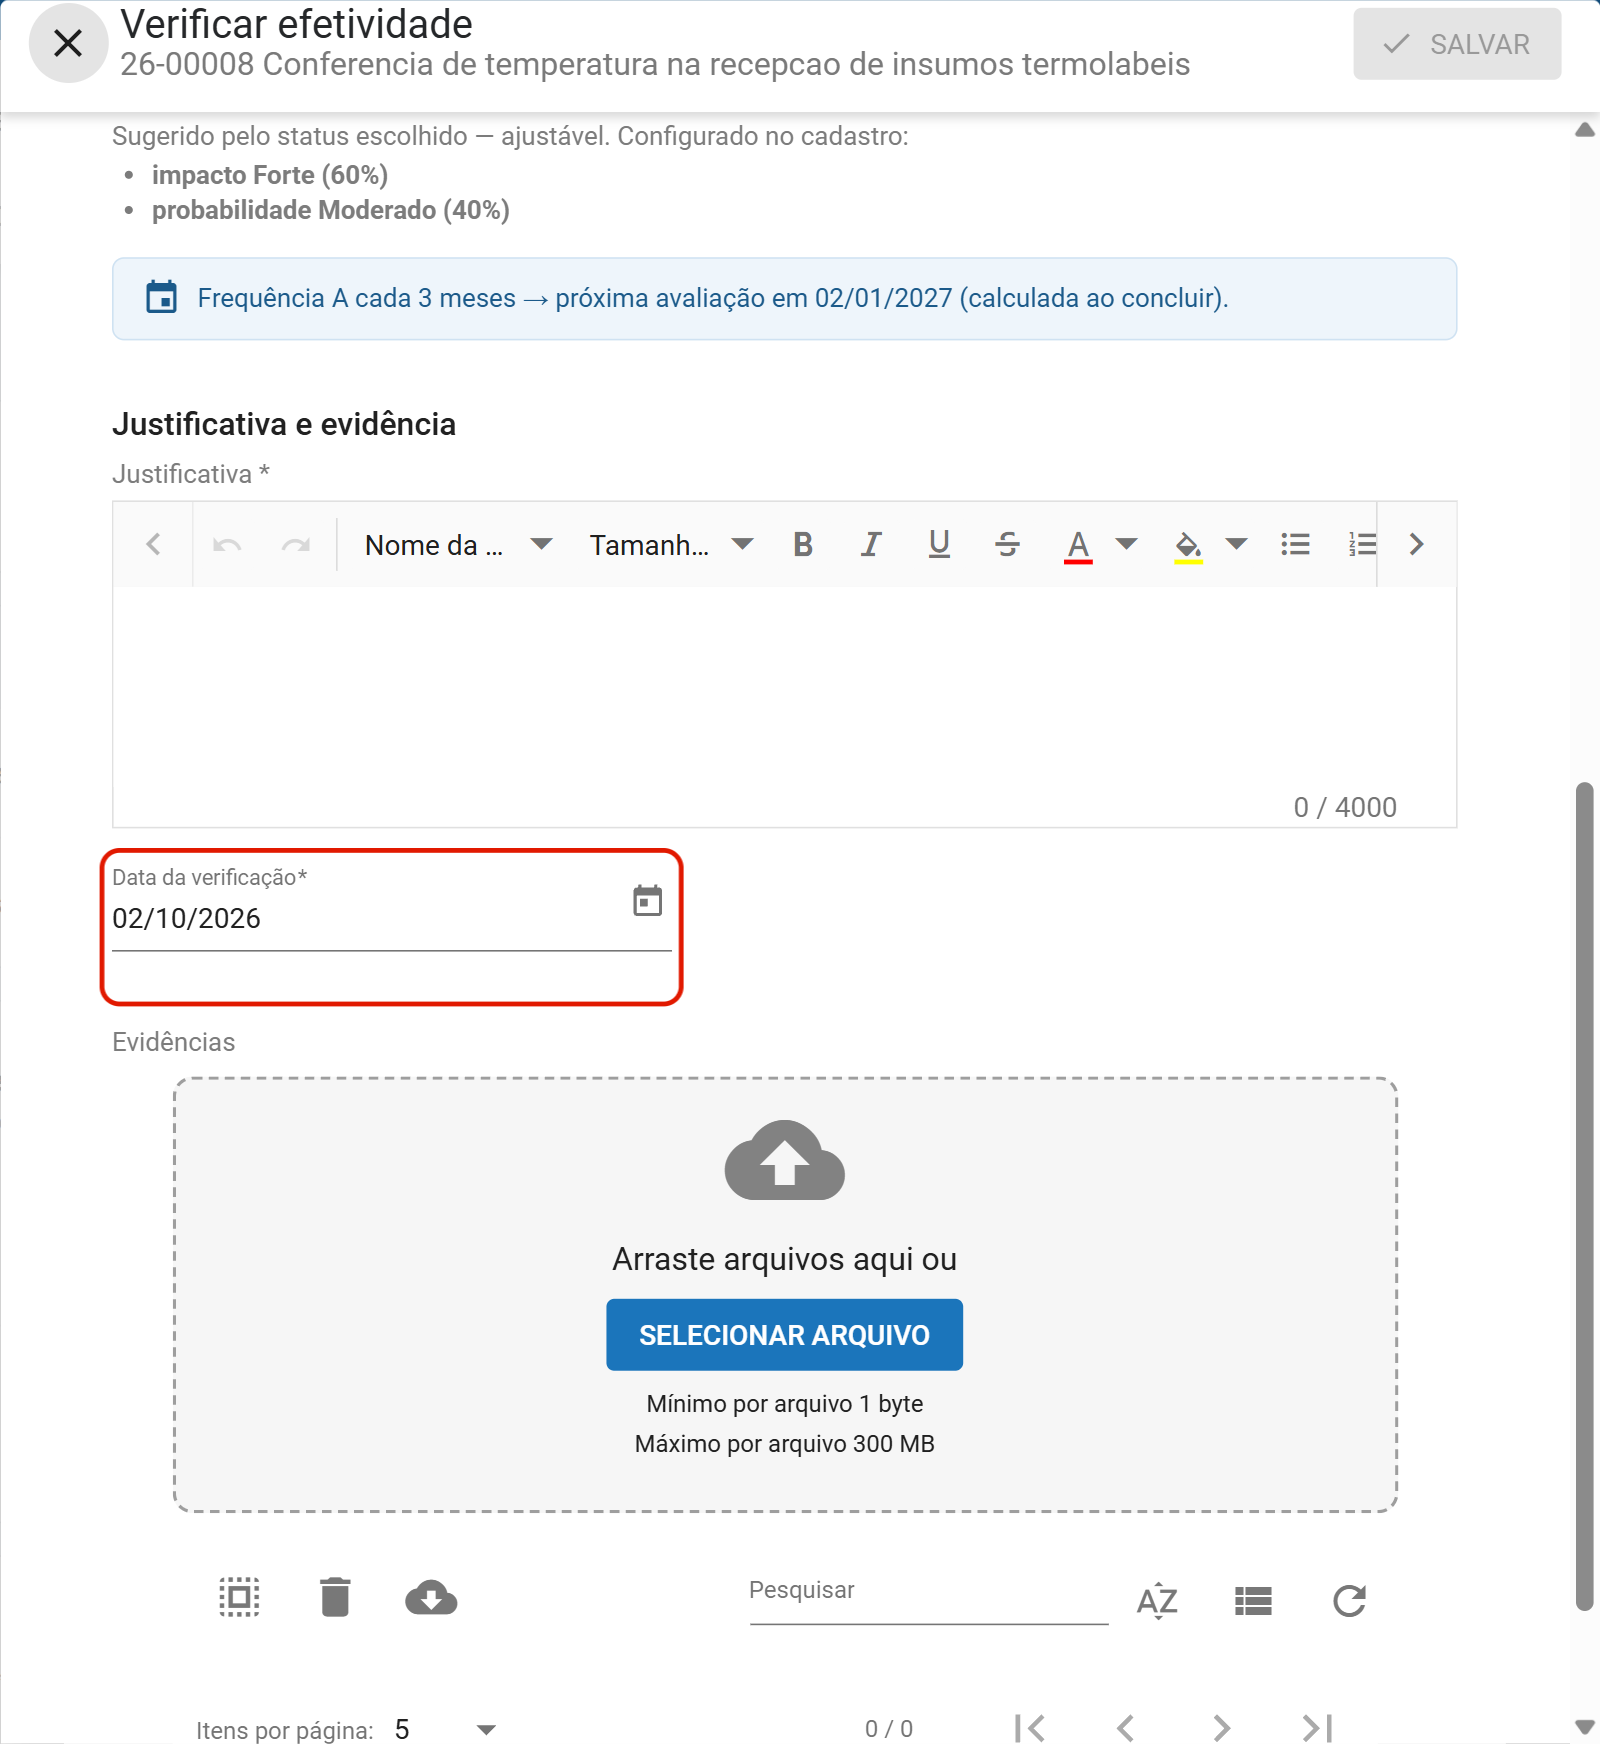Toggle italic formatting
The image size is (1600, 1744).
click(871, 545)
